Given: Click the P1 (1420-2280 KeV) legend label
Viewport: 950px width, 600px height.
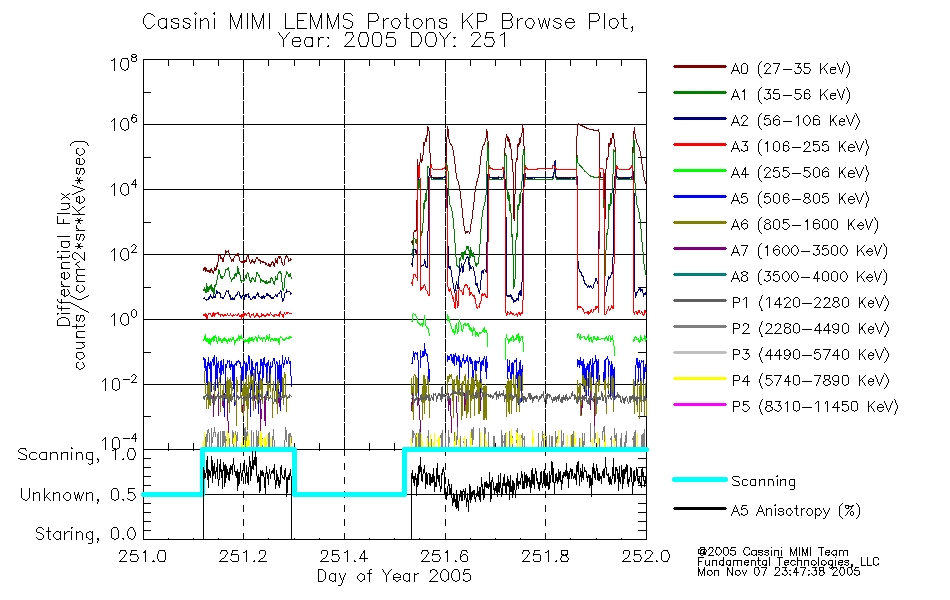Looking at the screenshot, I should [x=810, y=303].
